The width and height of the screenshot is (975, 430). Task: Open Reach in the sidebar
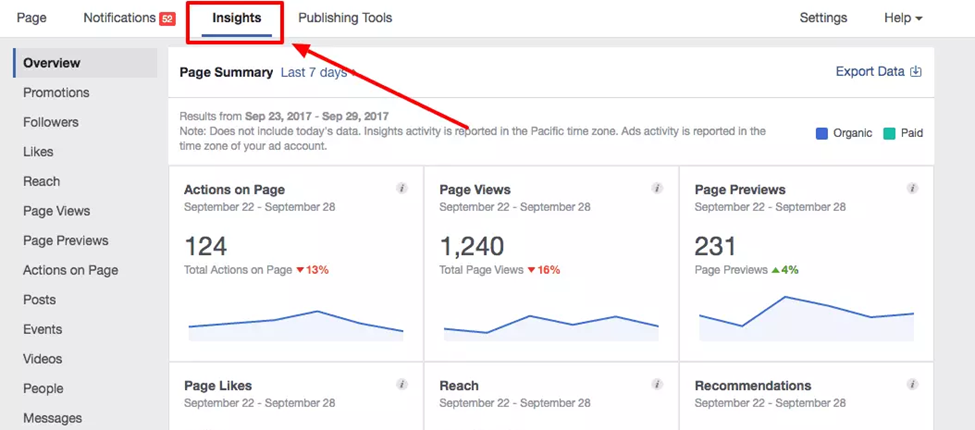(x=42, y=181)
